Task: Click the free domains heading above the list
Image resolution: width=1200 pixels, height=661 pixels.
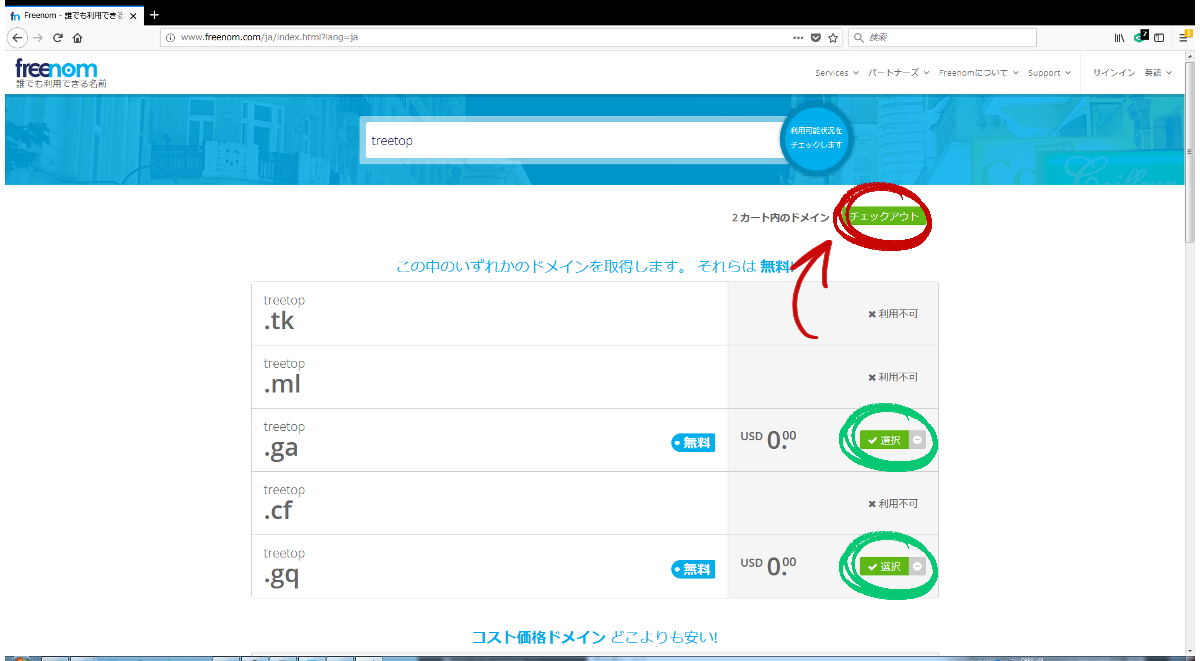Action: pyautogui.click(x=596, y=267)
